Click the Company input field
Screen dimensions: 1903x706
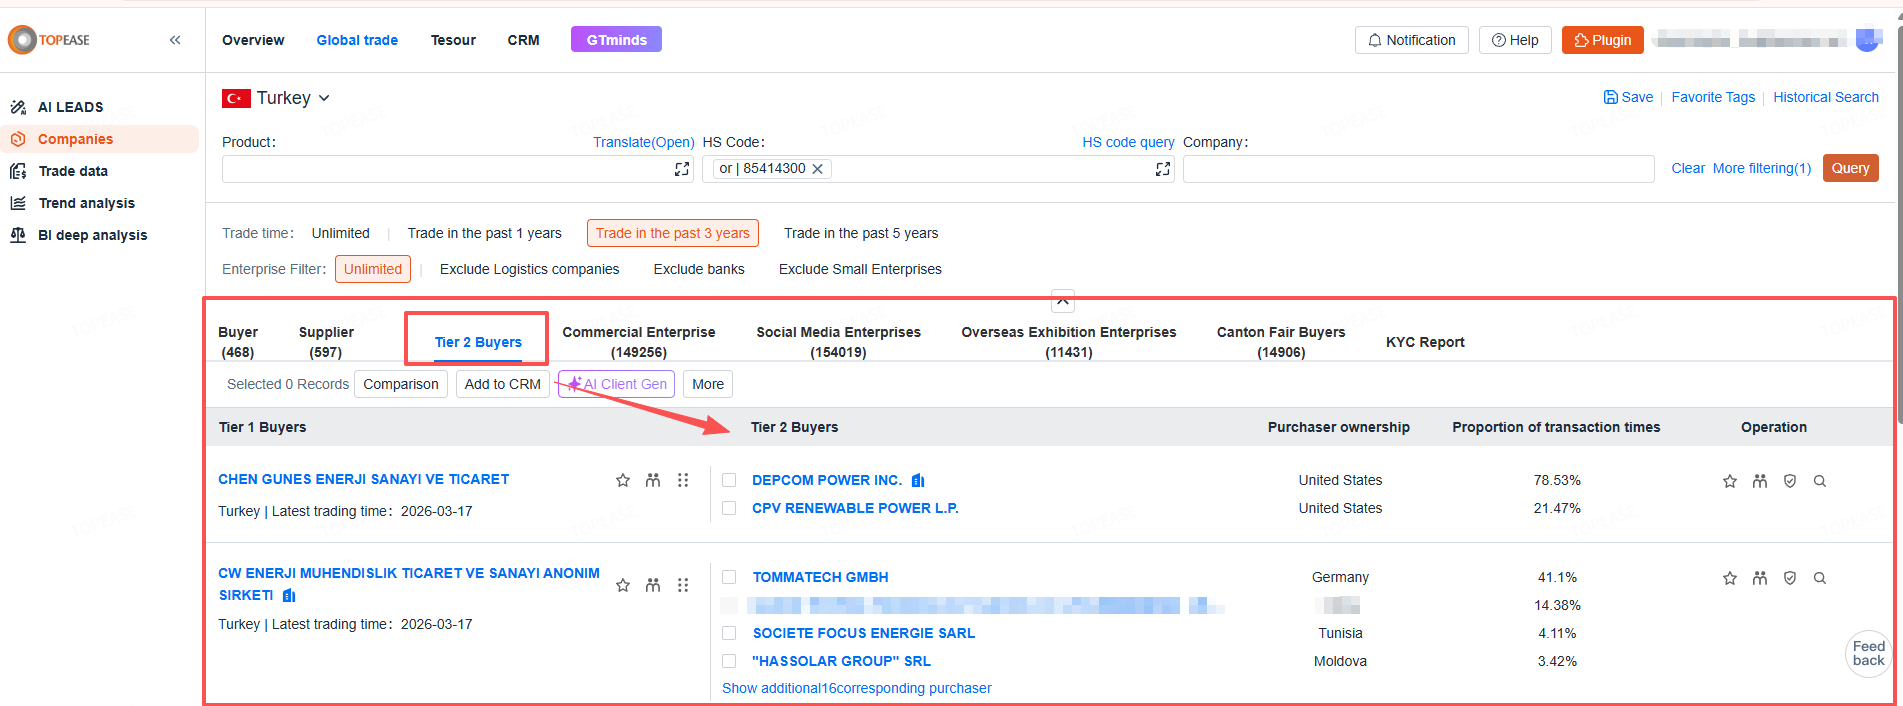[1418, 169]
